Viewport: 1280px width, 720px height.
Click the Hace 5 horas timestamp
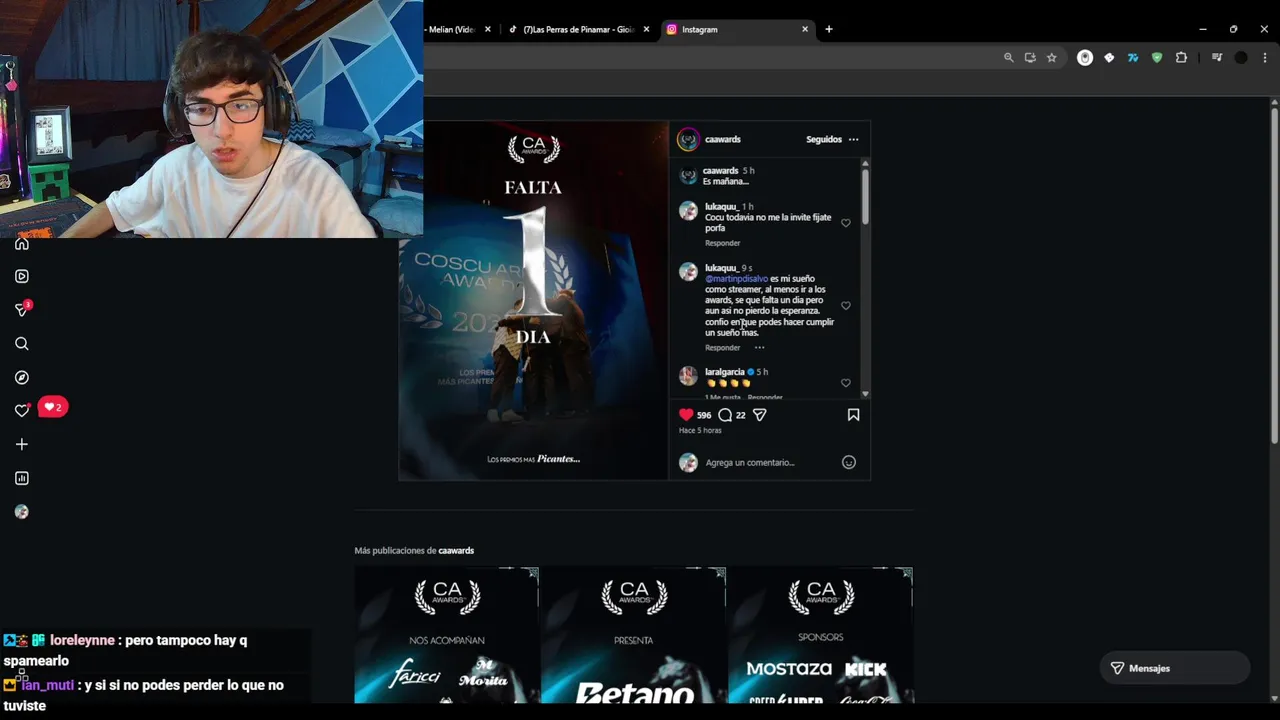click(x=700, y=431)
